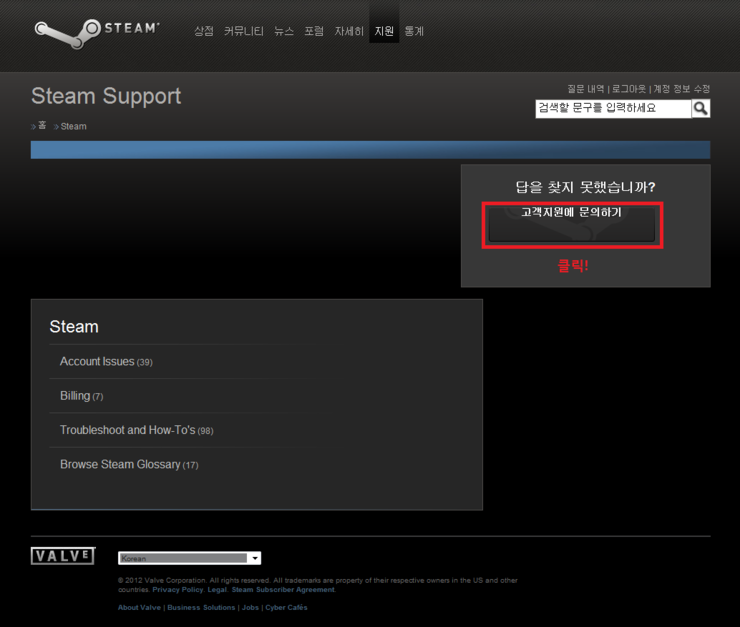This screenshot has height=627, width=740.
Task: Click the Privacy Policy link
Action: click(x=178, y=590)
